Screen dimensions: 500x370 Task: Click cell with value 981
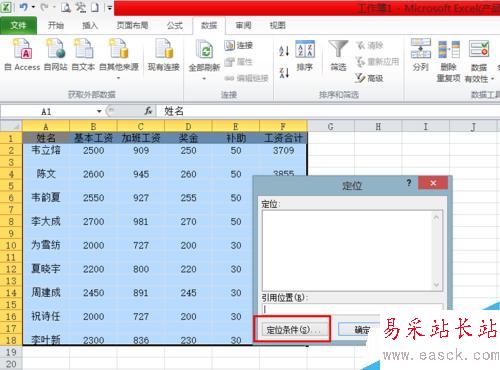click(141, 221)
